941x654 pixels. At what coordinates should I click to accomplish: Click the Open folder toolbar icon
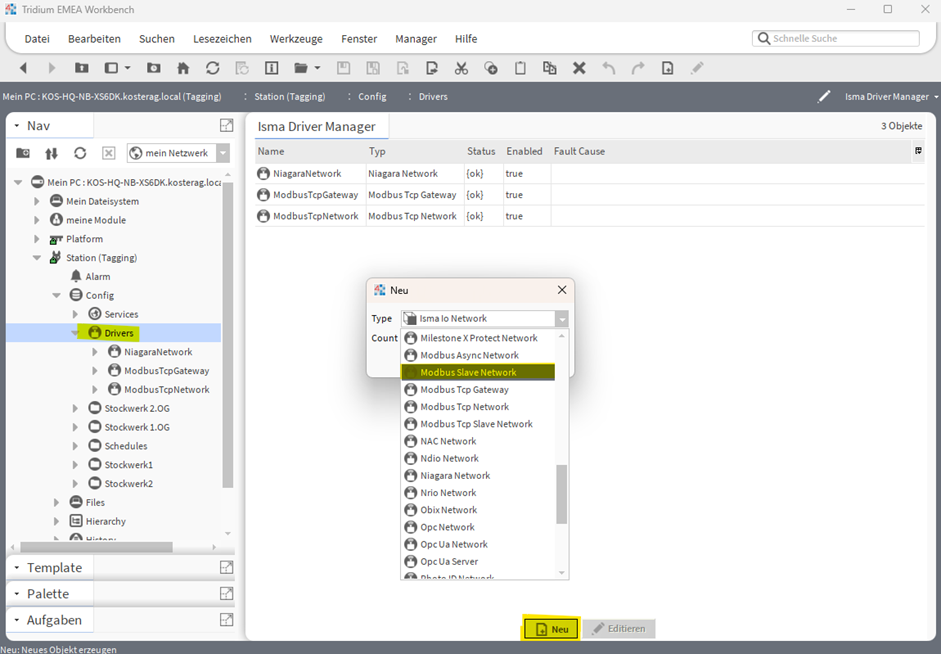point(301,68)
